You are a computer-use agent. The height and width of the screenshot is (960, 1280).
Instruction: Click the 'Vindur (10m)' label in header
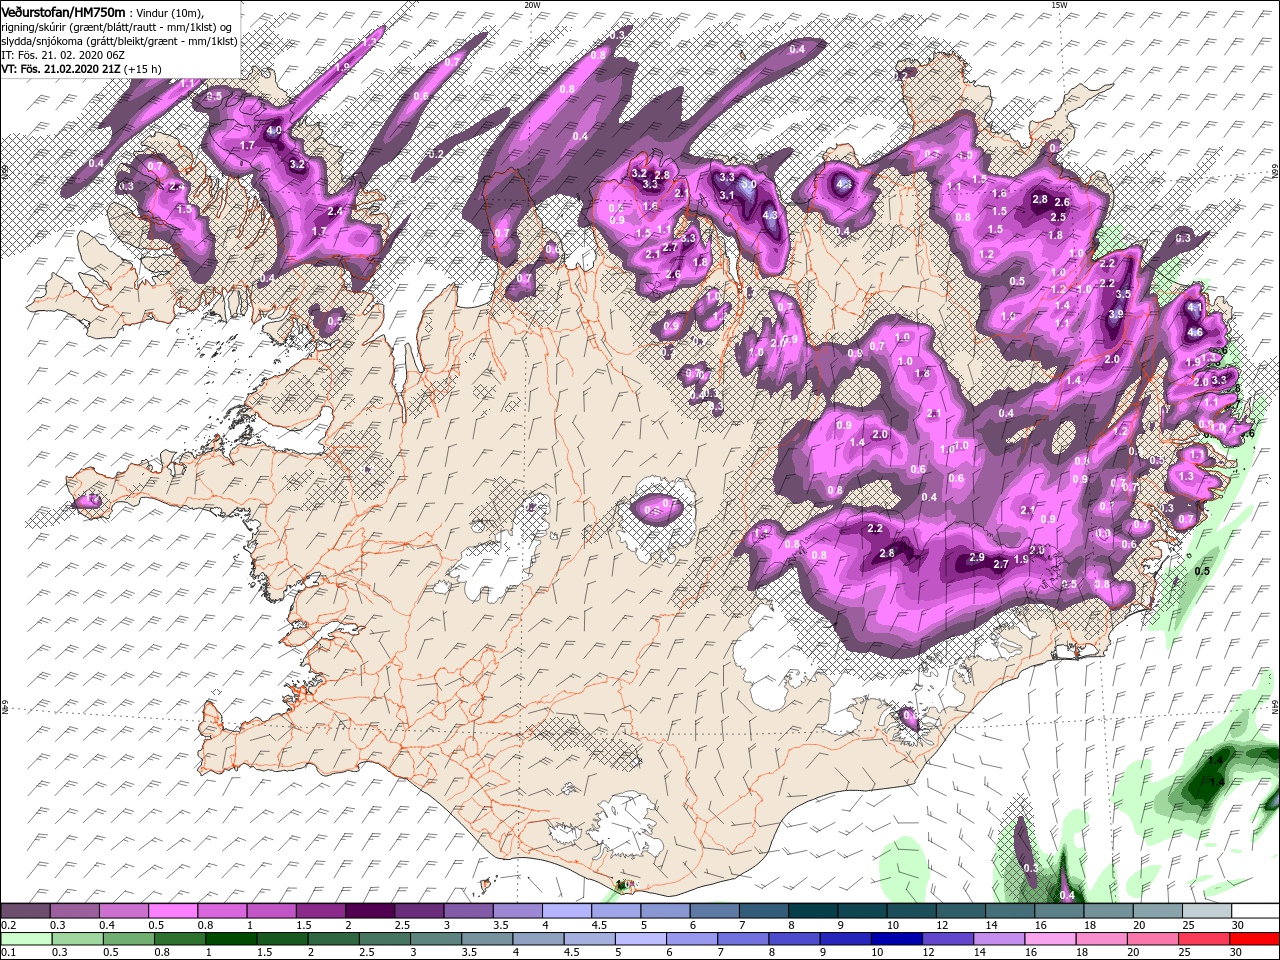tap(169, 12)
